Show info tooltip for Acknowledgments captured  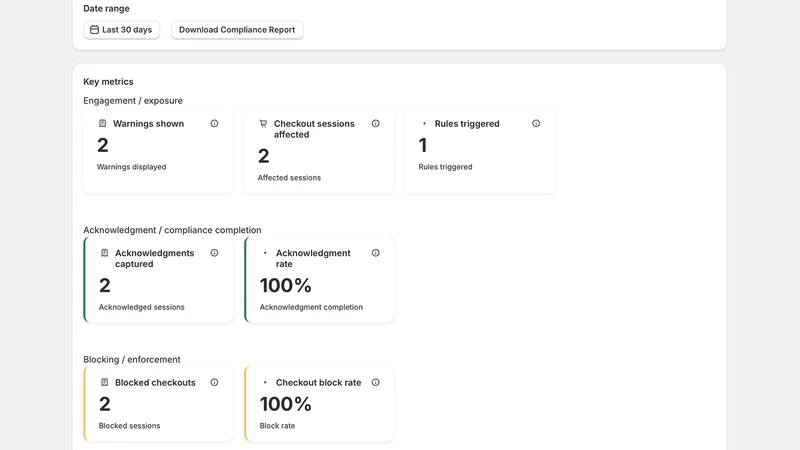(214, 253)
